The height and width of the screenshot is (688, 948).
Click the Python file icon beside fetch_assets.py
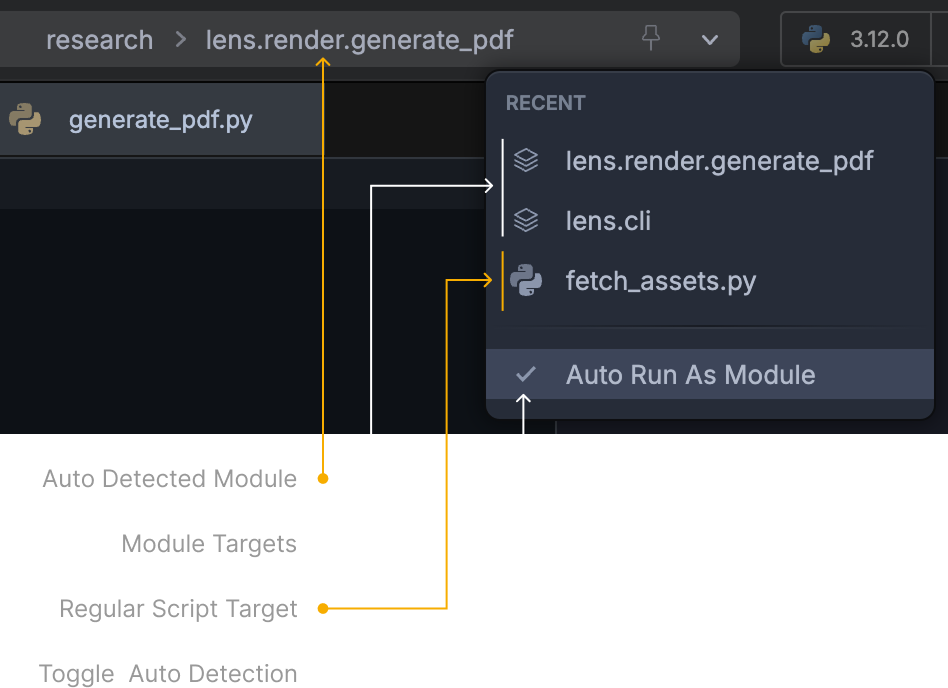[525, 281]
